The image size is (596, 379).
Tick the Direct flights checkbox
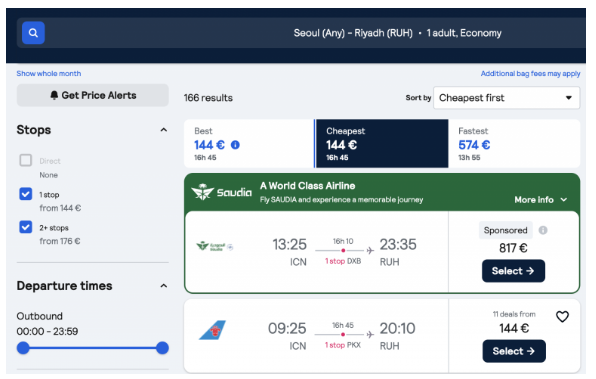(26, 160)
